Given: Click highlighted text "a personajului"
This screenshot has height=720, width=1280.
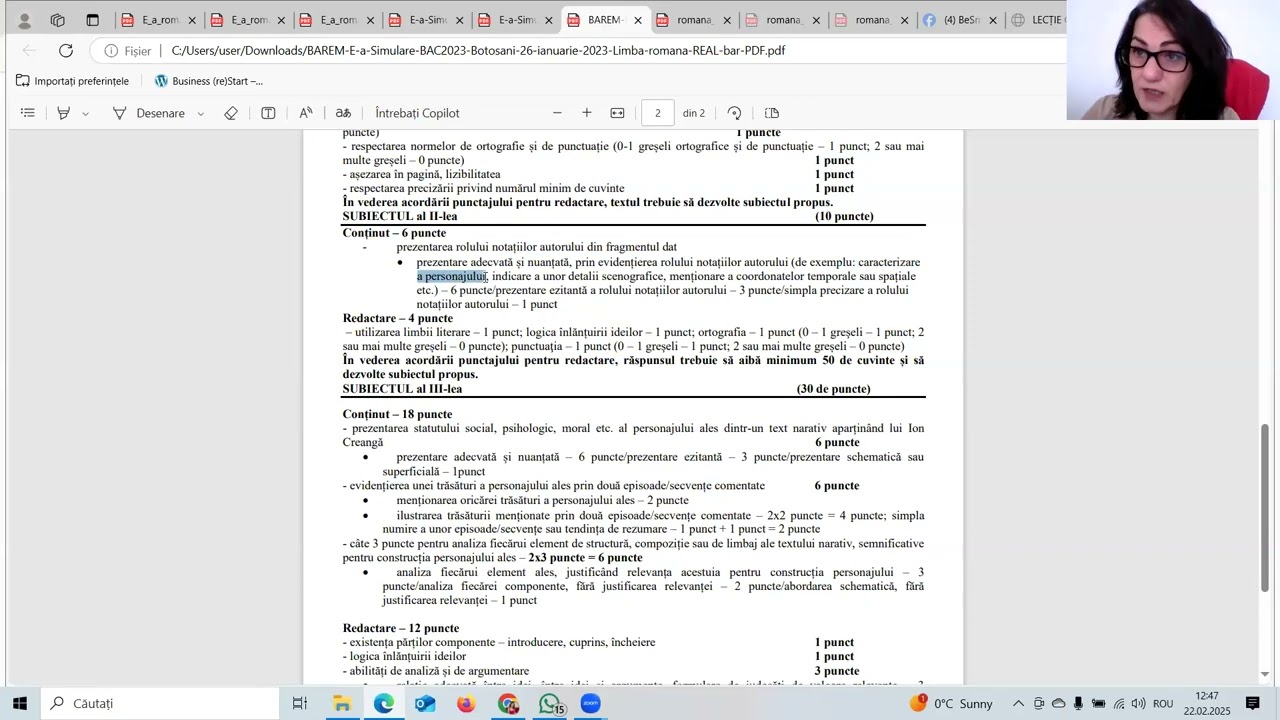Looking at the screenshot, I should (x=451, y=276).
